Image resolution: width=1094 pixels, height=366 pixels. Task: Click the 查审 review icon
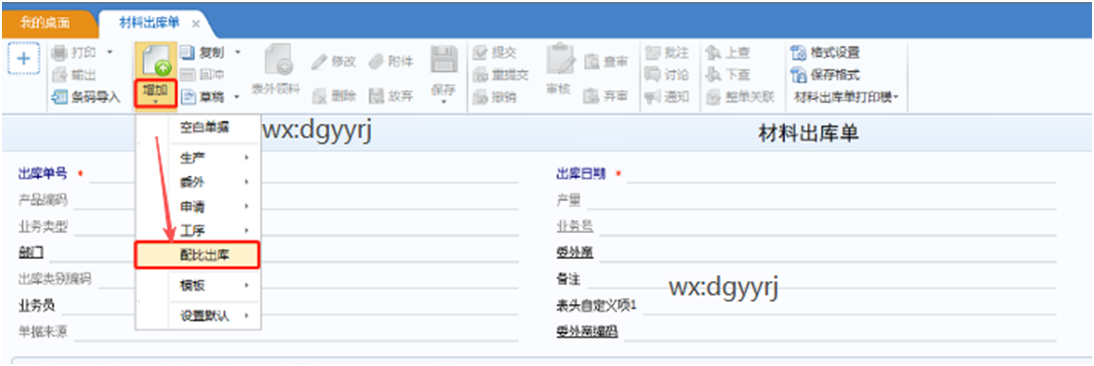tap(592, 62)
